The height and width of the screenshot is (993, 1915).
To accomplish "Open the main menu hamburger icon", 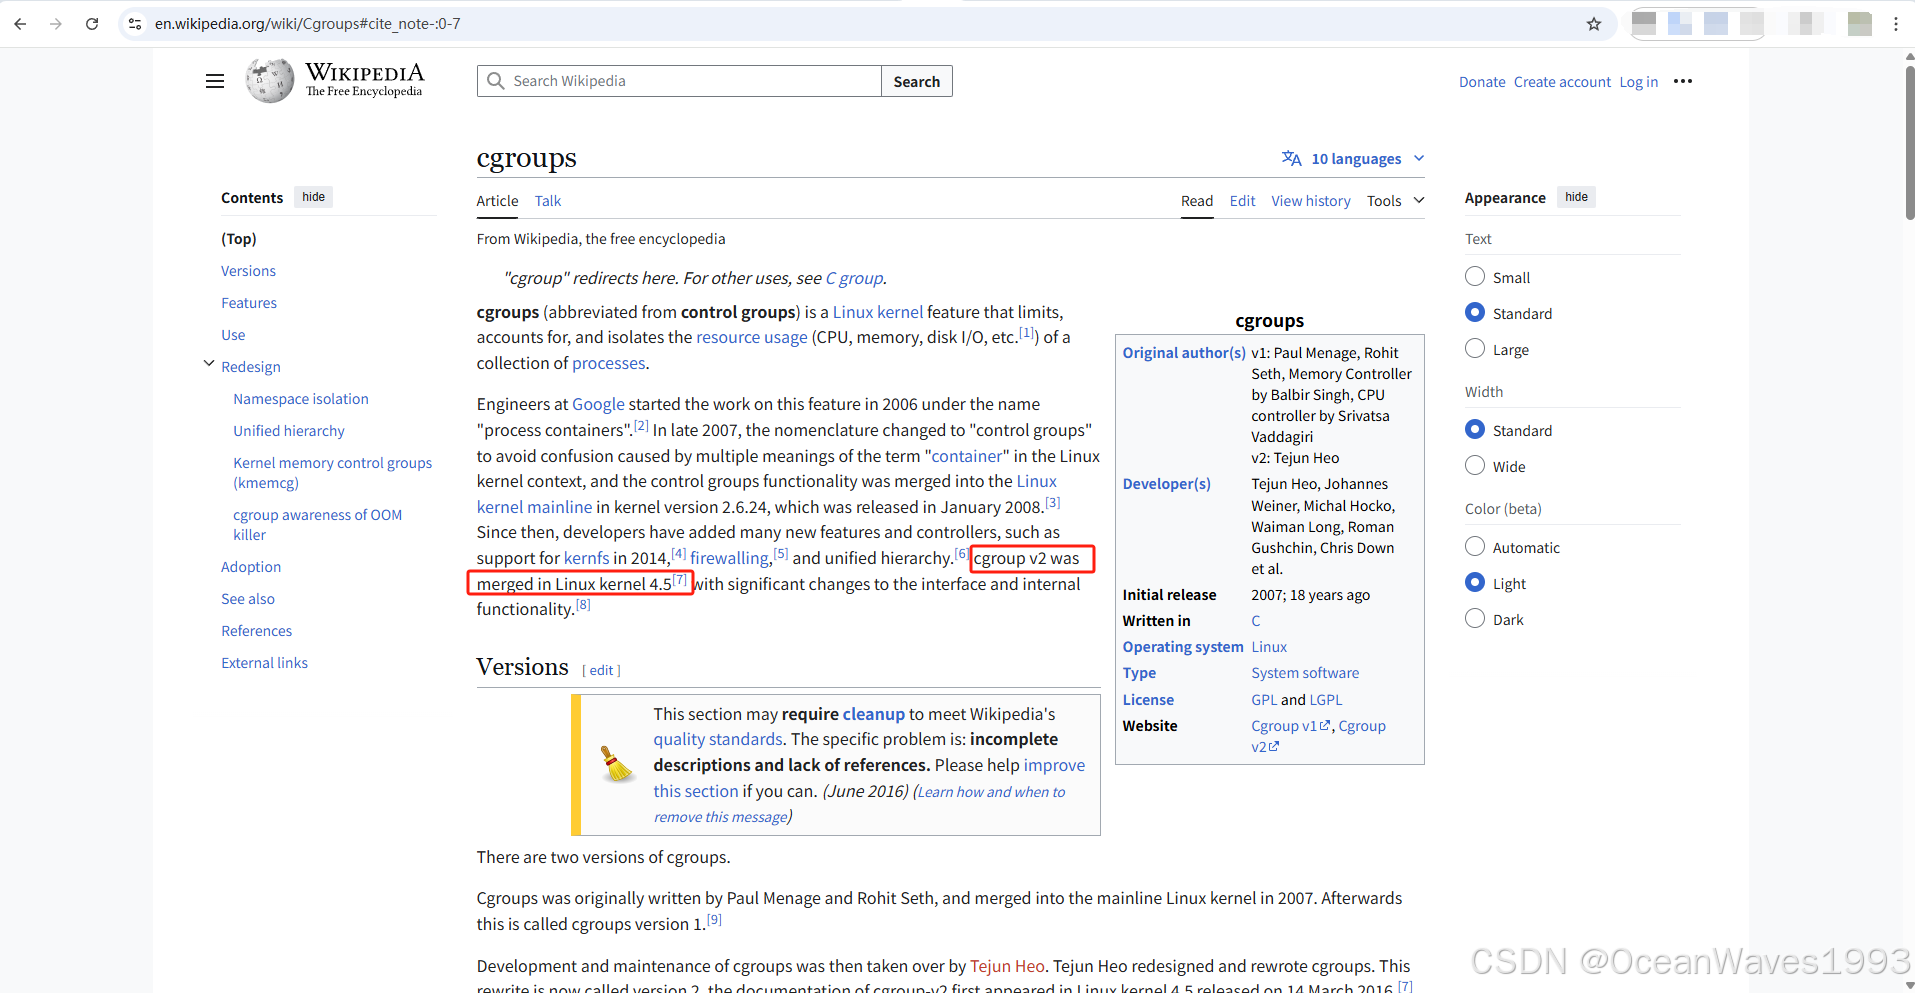I will coord(215,81).
